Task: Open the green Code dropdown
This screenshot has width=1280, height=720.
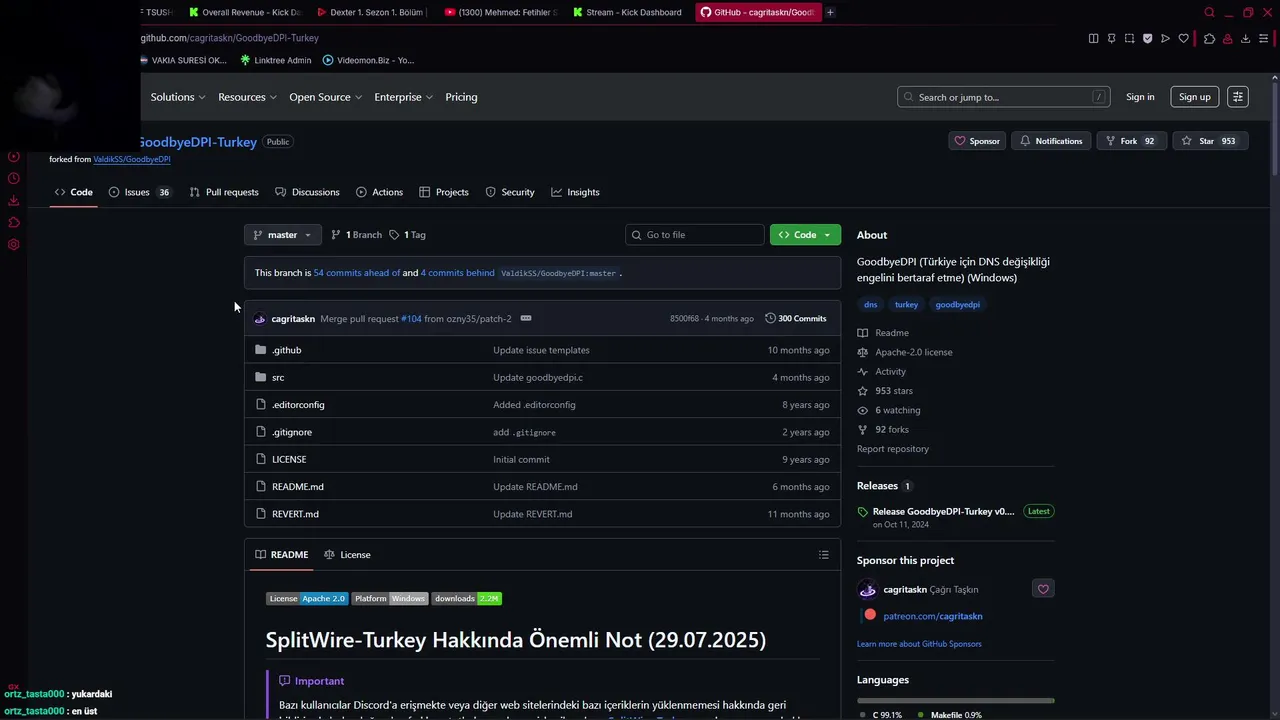Action: (x=805, y=235)
